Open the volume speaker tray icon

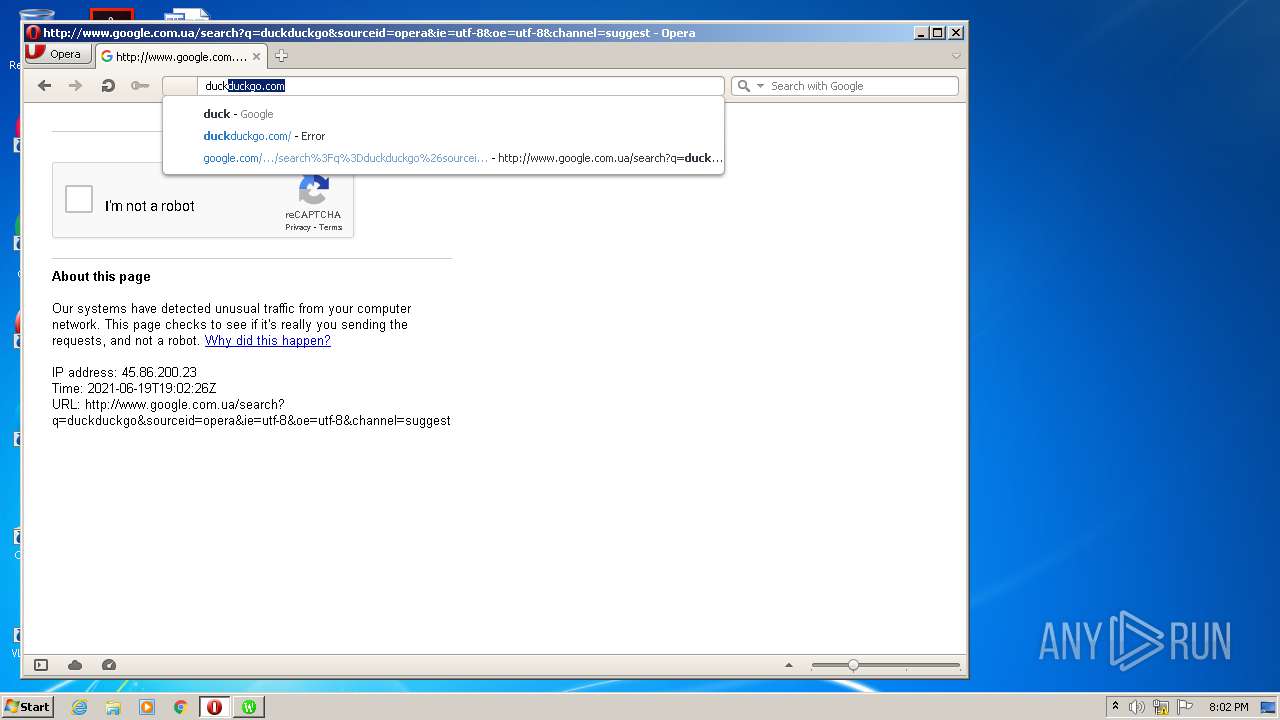coord(1136,707)
